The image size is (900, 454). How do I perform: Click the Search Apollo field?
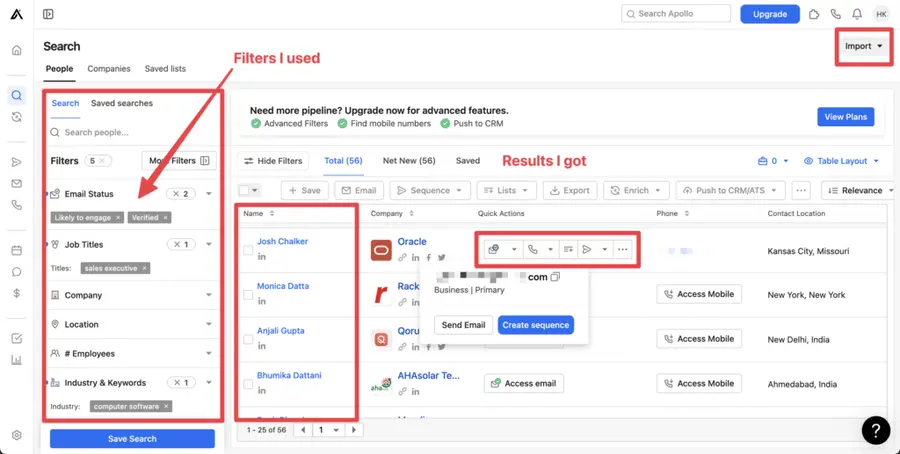[x=676, y=14]
